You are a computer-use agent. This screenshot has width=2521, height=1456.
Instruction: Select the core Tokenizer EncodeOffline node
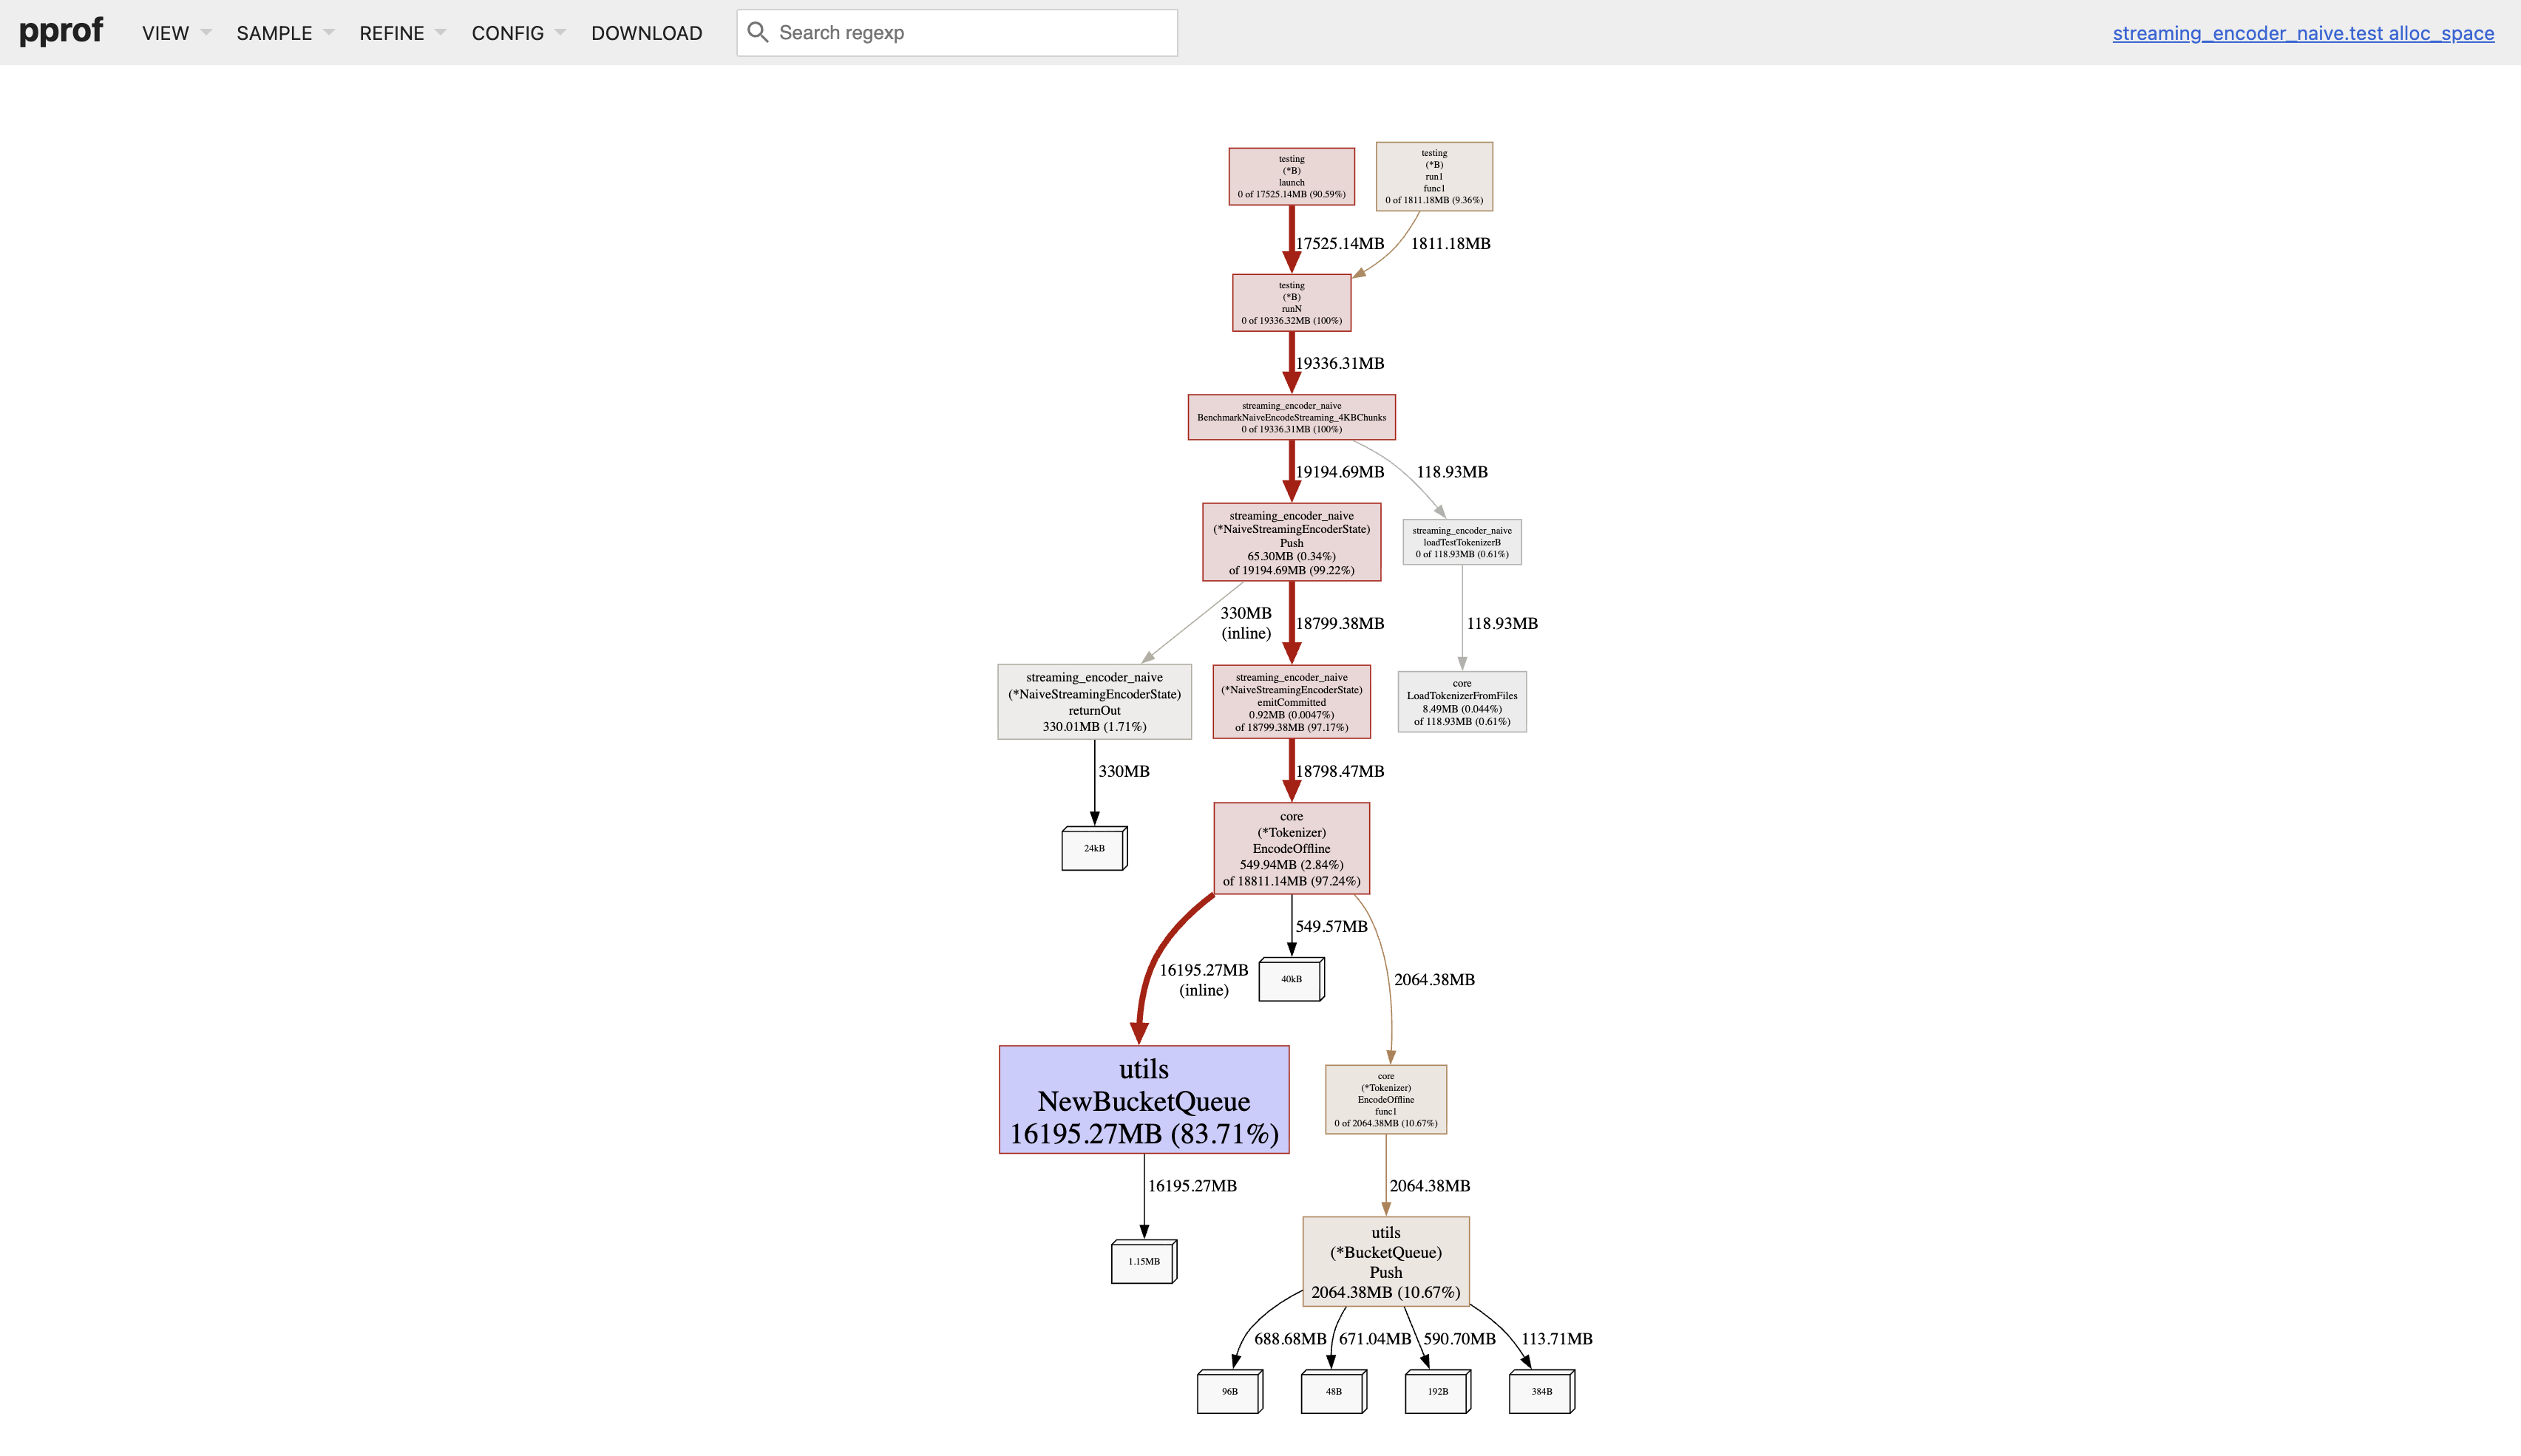point(1292,848)
